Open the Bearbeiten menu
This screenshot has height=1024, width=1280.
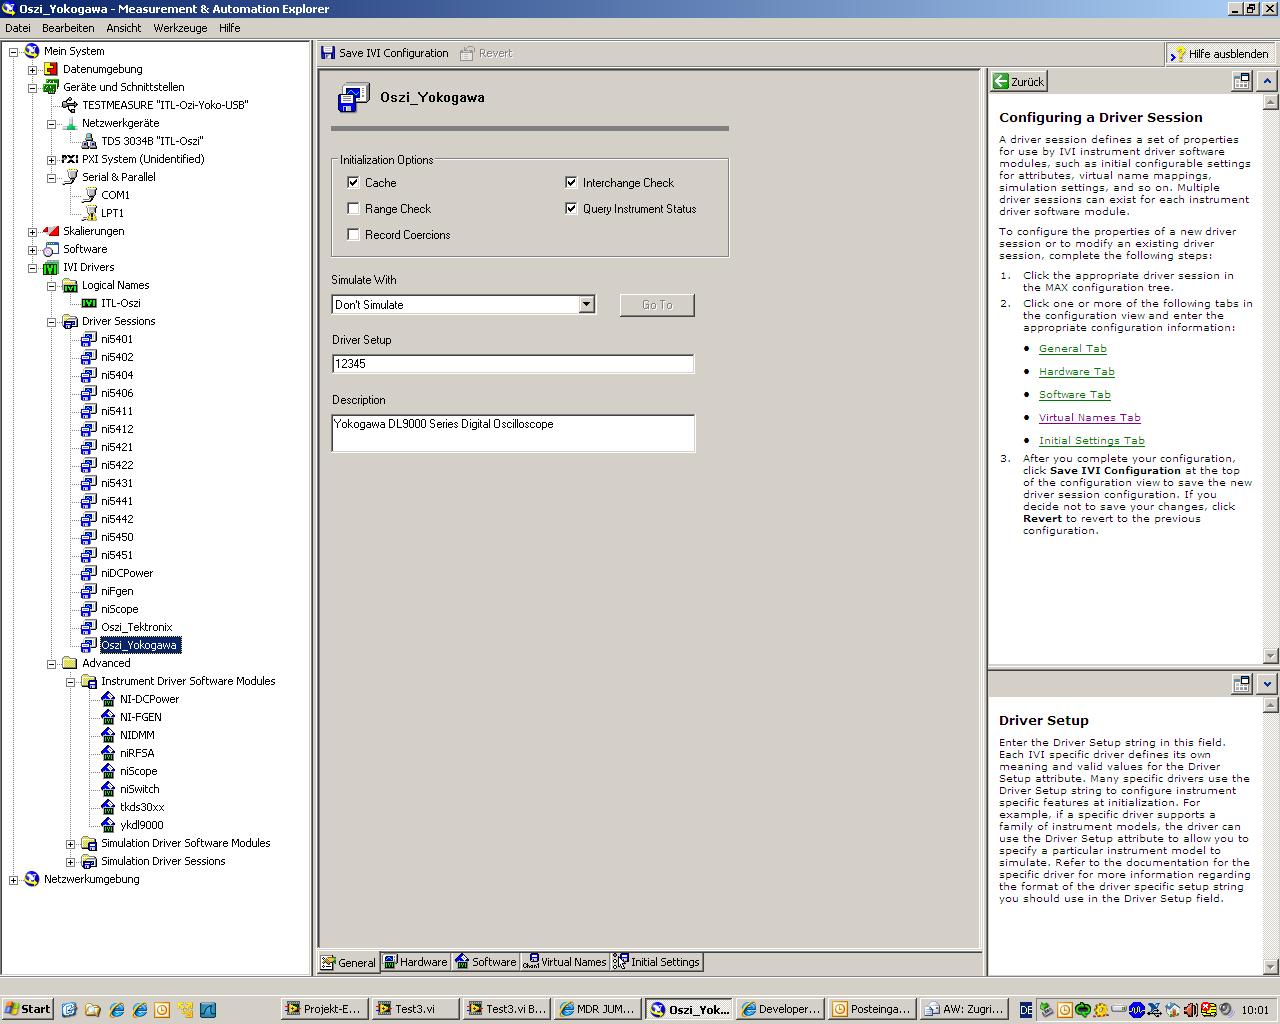[x=68, y=28]
